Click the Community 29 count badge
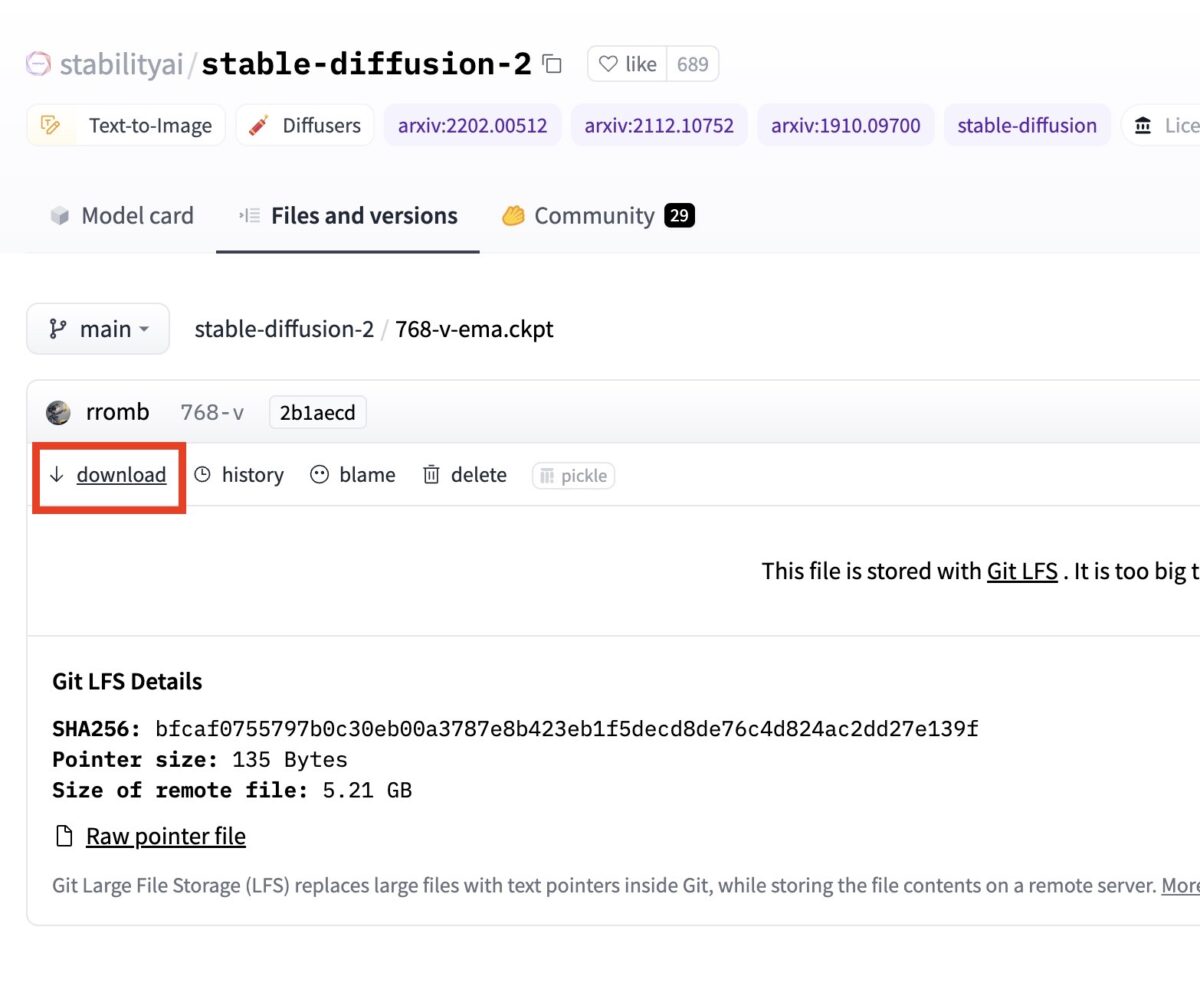 tap(679, 216)
